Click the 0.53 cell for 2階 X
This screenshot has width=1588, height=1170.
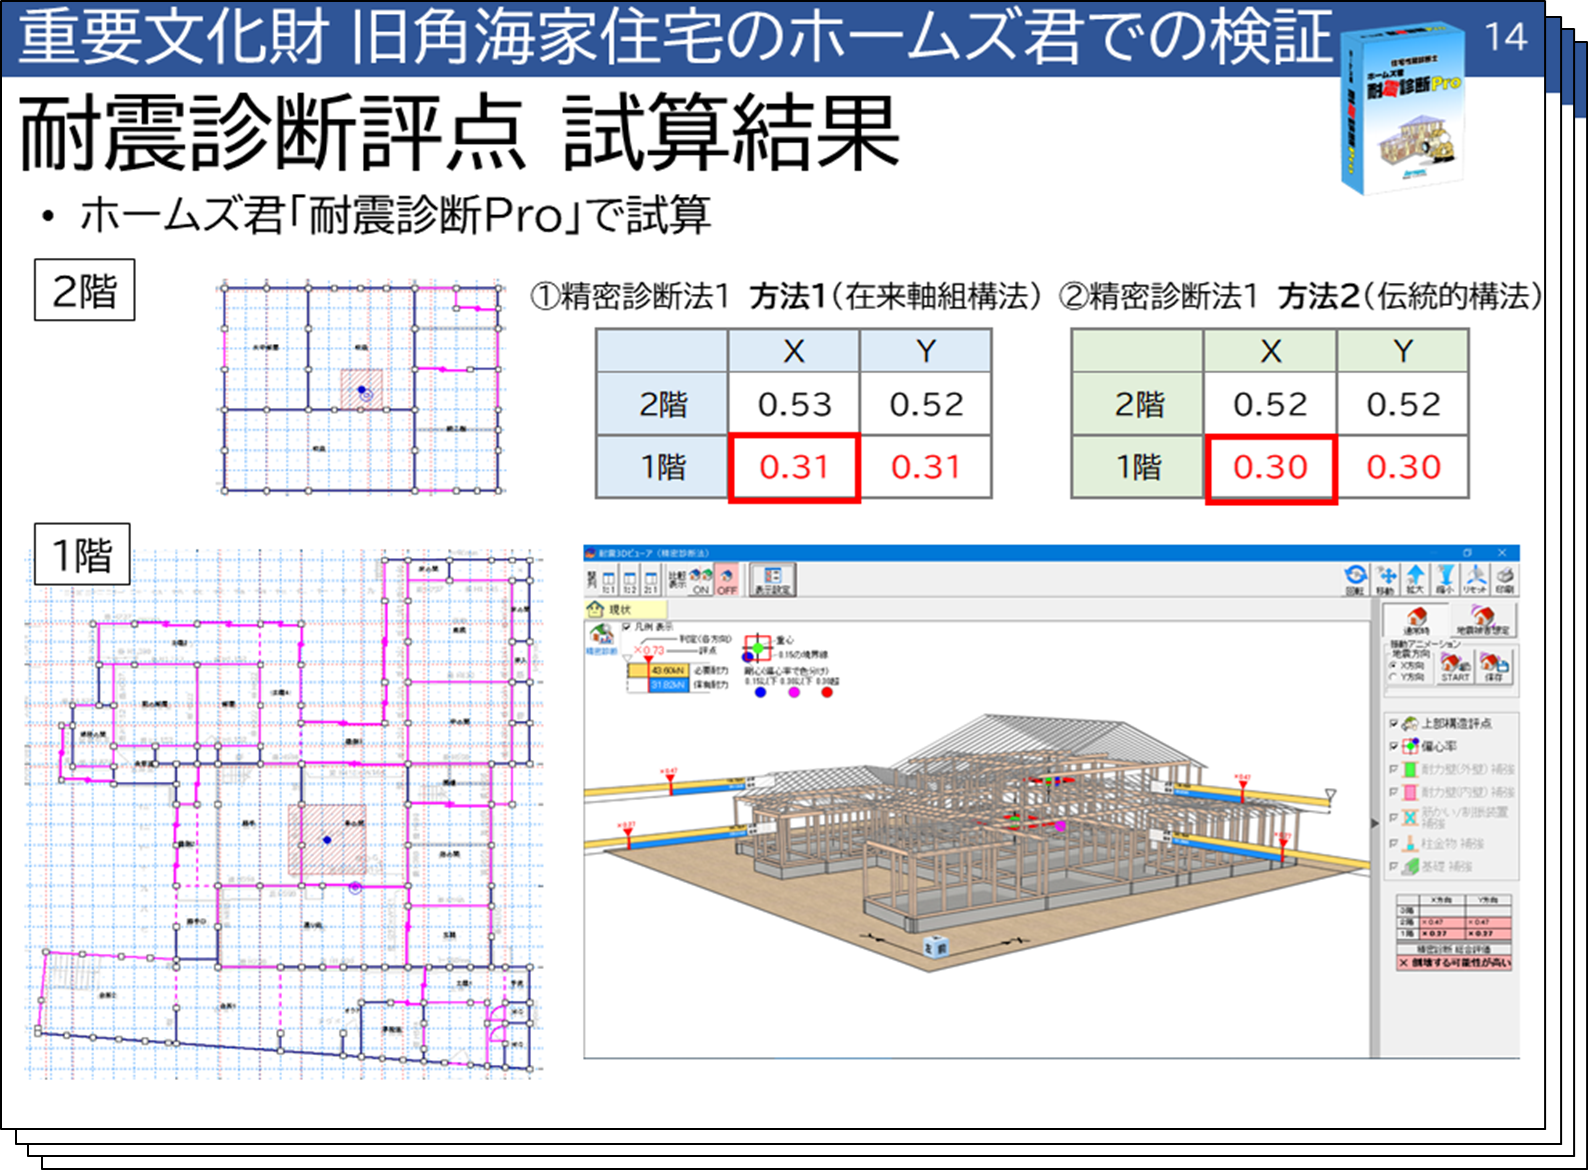794,404
